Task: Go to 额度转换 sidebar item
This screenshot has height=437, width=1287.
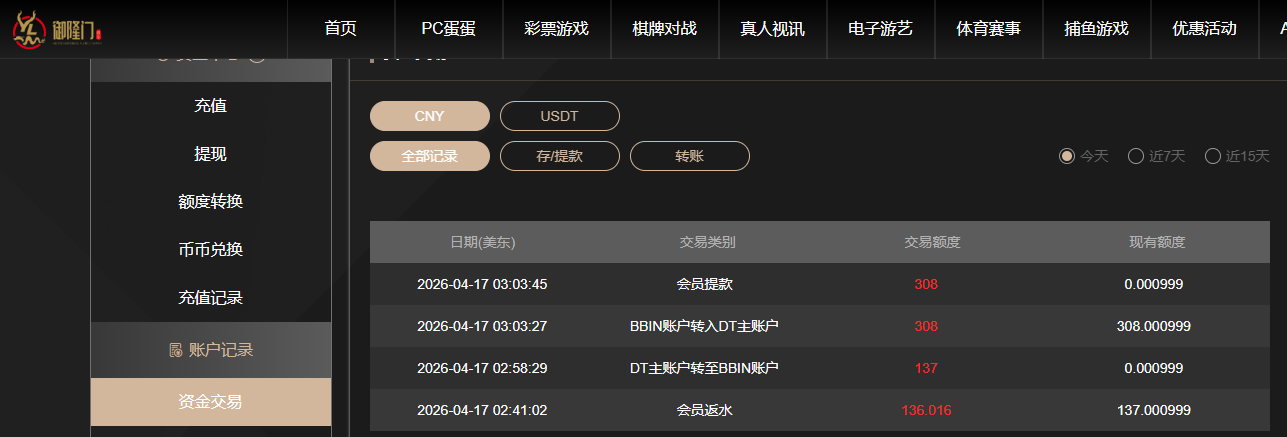Action: pyautogui.click(x=211, y=202)
